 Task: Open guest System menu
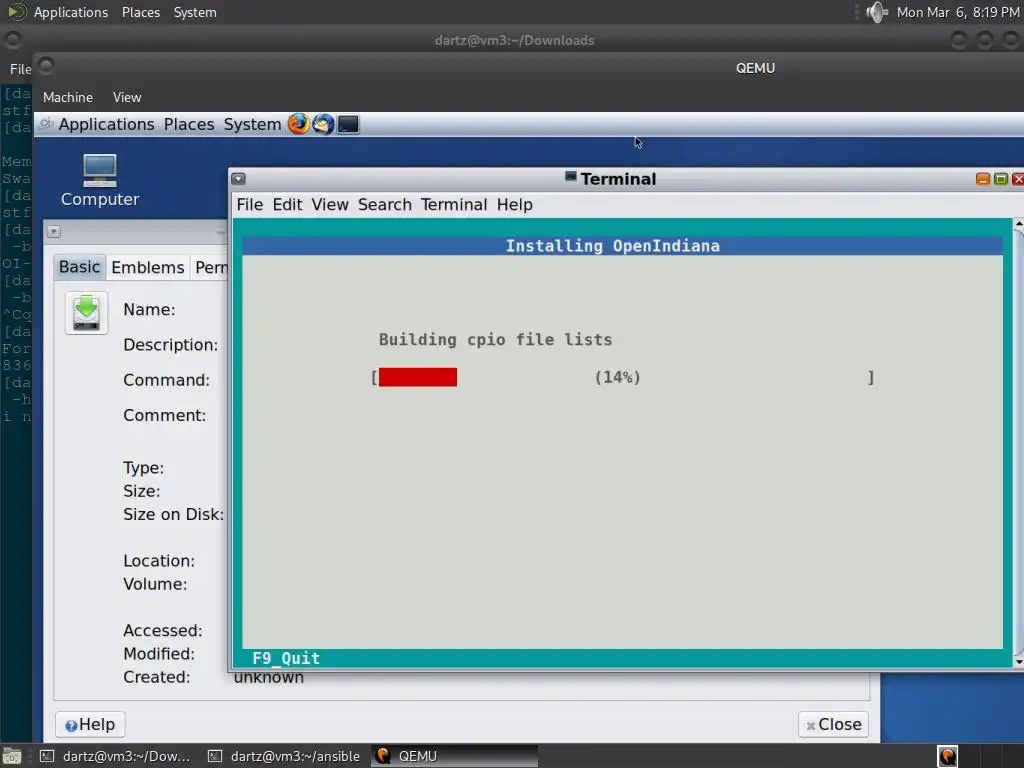pyautogui.click(x=252, y=124)
